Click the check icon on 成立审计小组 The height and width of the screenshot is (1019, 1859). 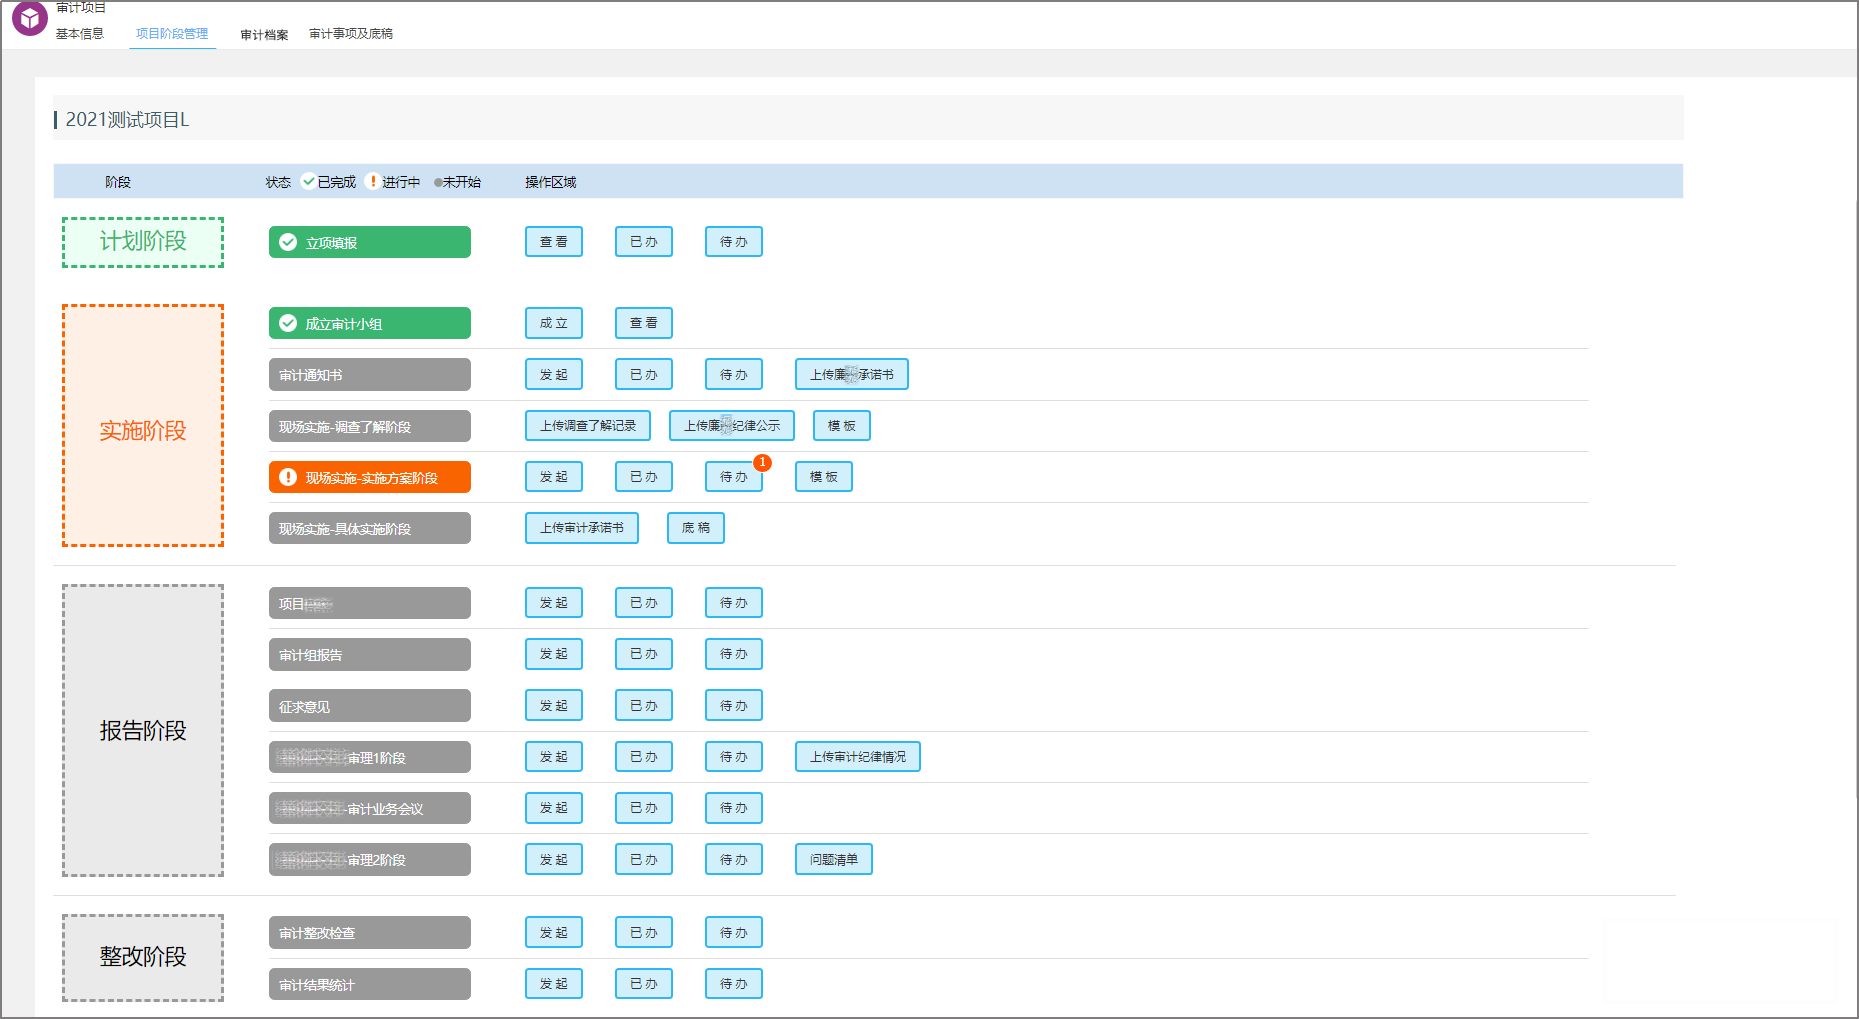288,323
